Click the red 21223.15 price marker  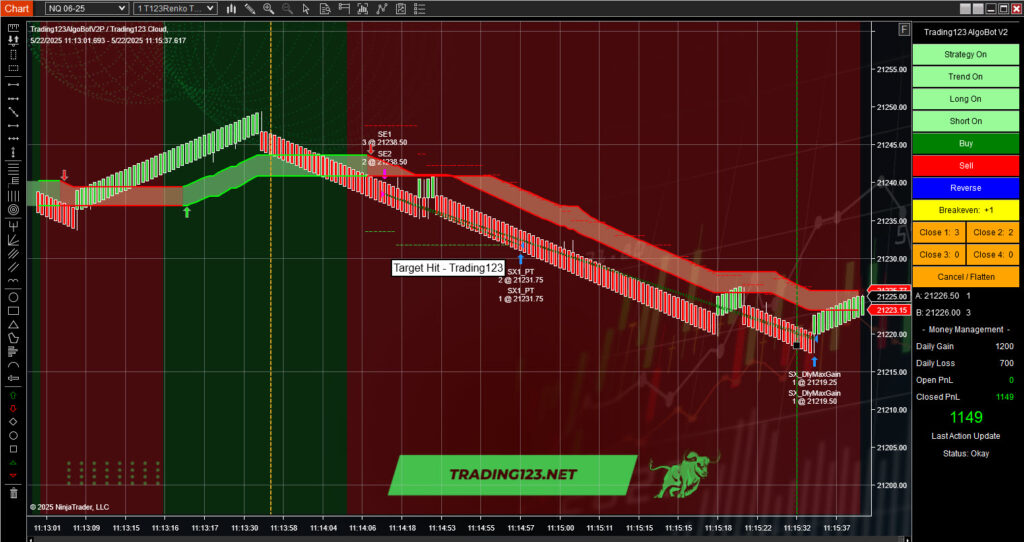tap(889, 310)
